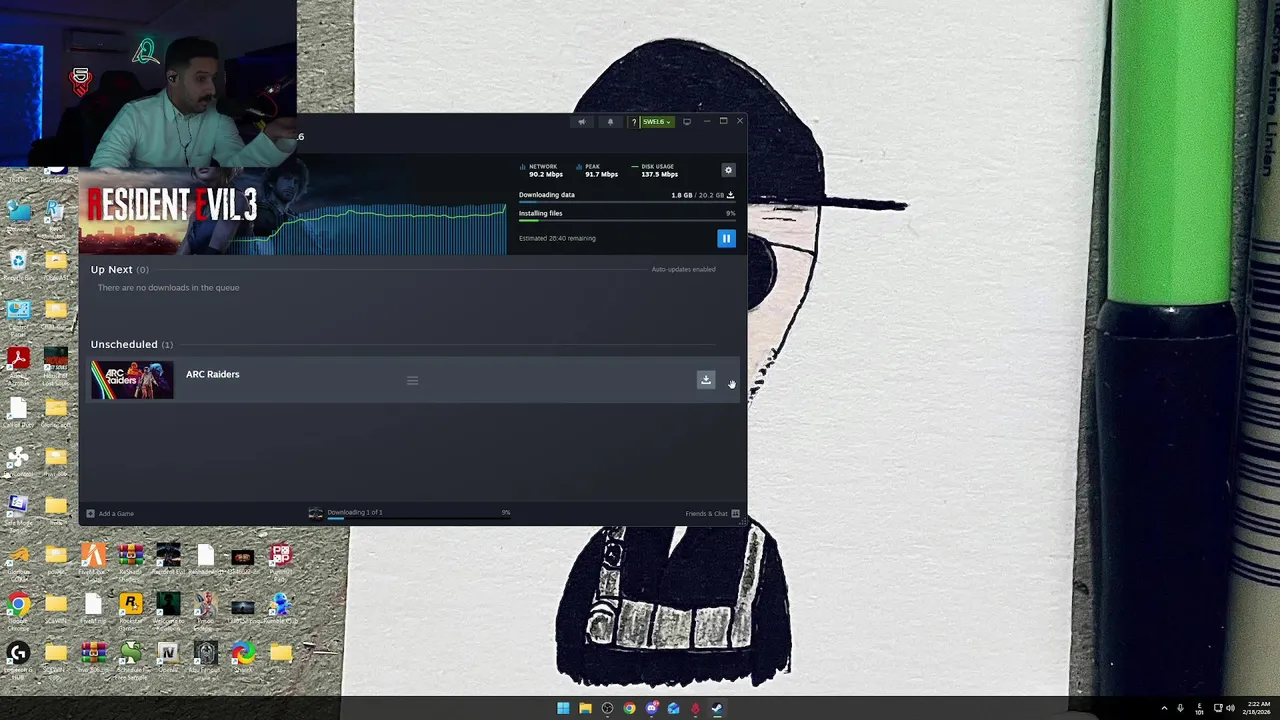Open Steam announcements megaphone icon
The width and height of the screenshot is (1280, 720).
coord(581,122)
